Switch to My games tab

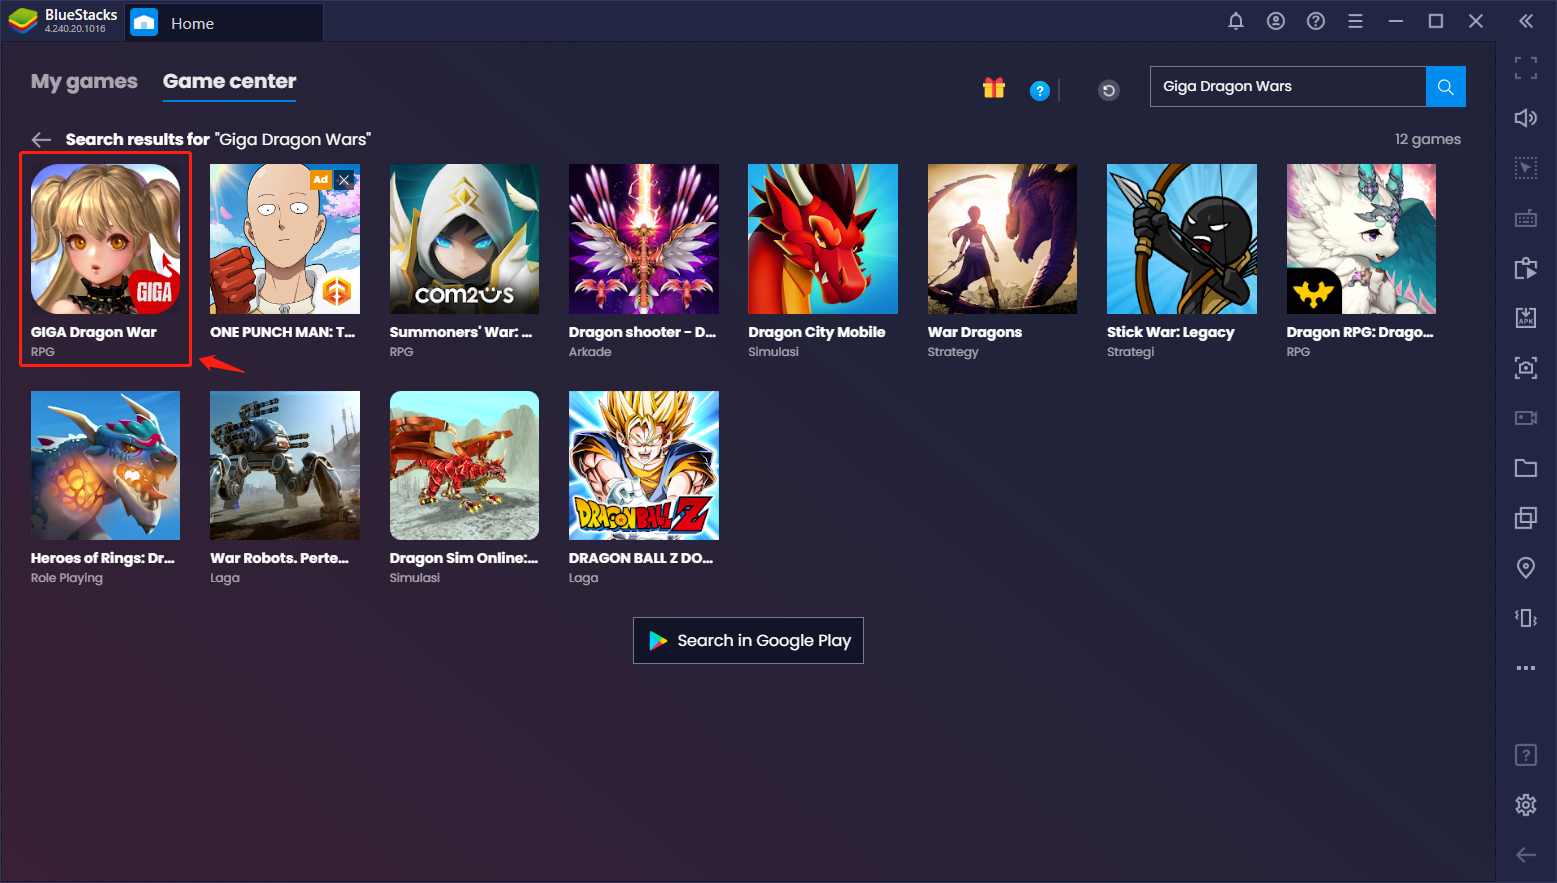pyautogui.click(x=84, y=82)
